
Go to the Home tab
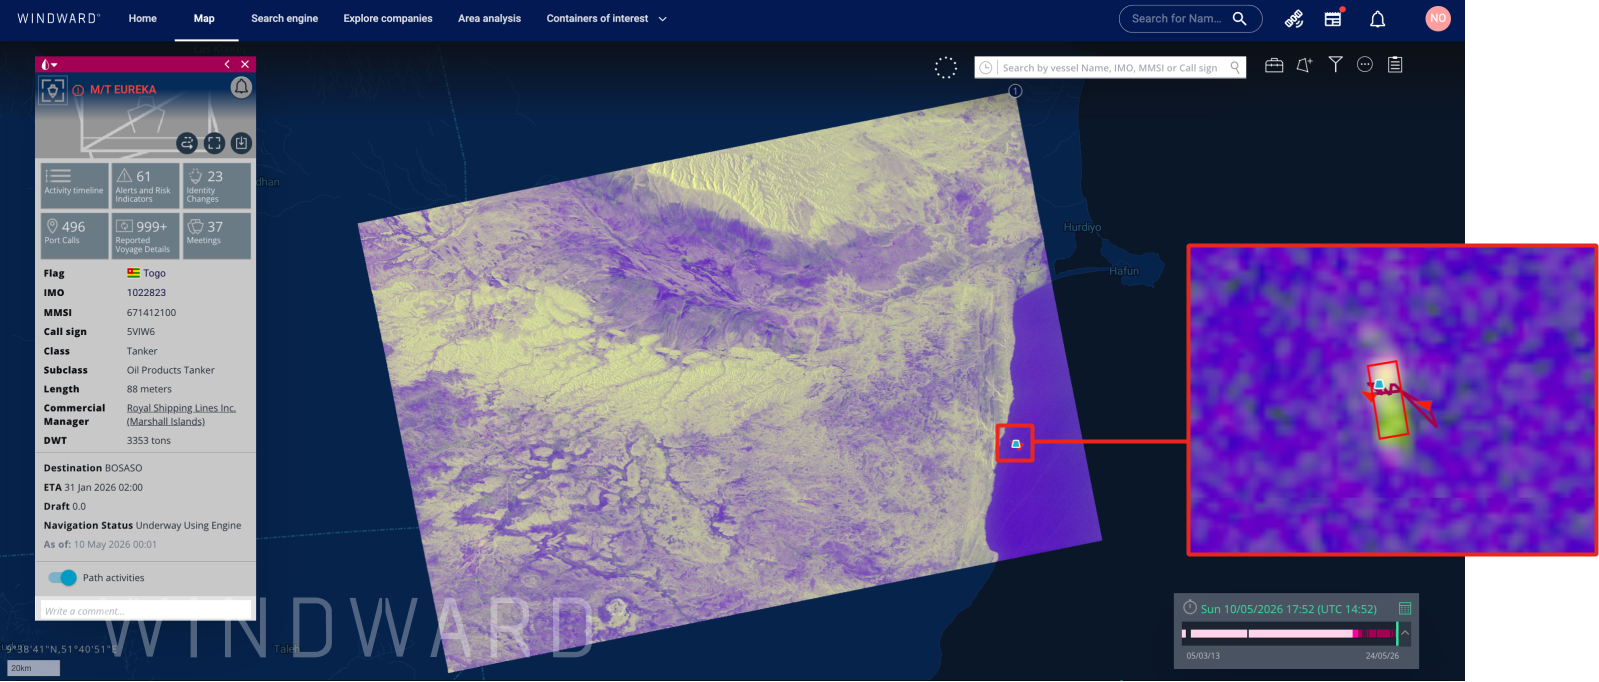click(142, 18)
